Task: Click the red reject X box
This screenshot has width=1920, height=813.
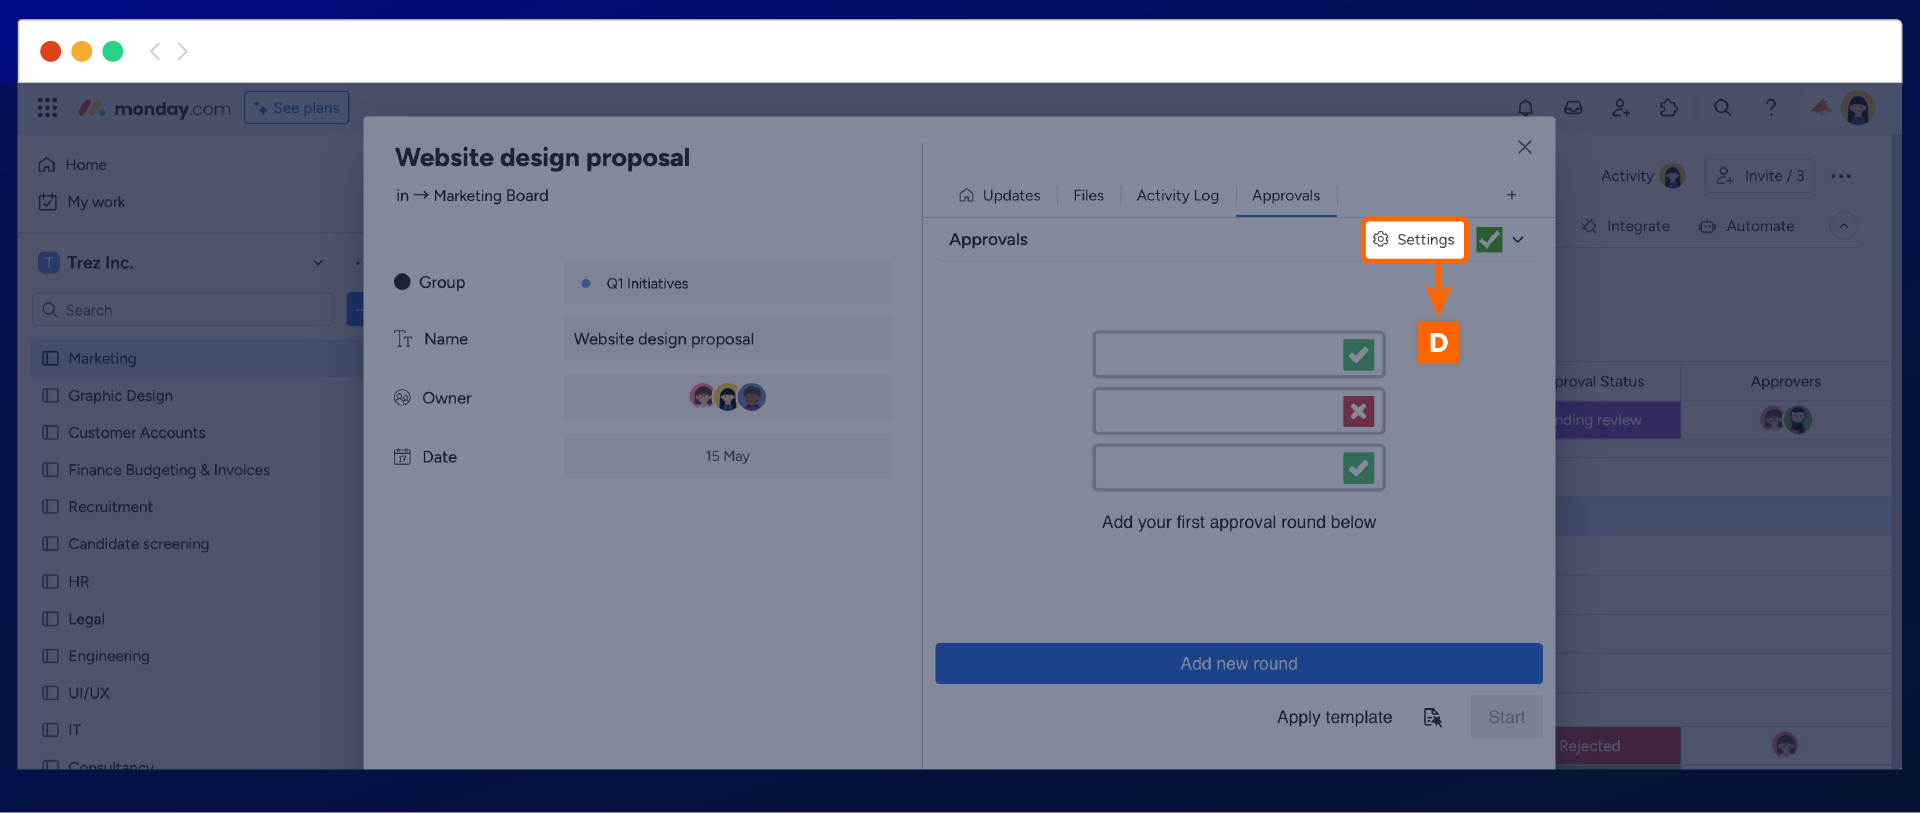Action: tap(1358, 411)
